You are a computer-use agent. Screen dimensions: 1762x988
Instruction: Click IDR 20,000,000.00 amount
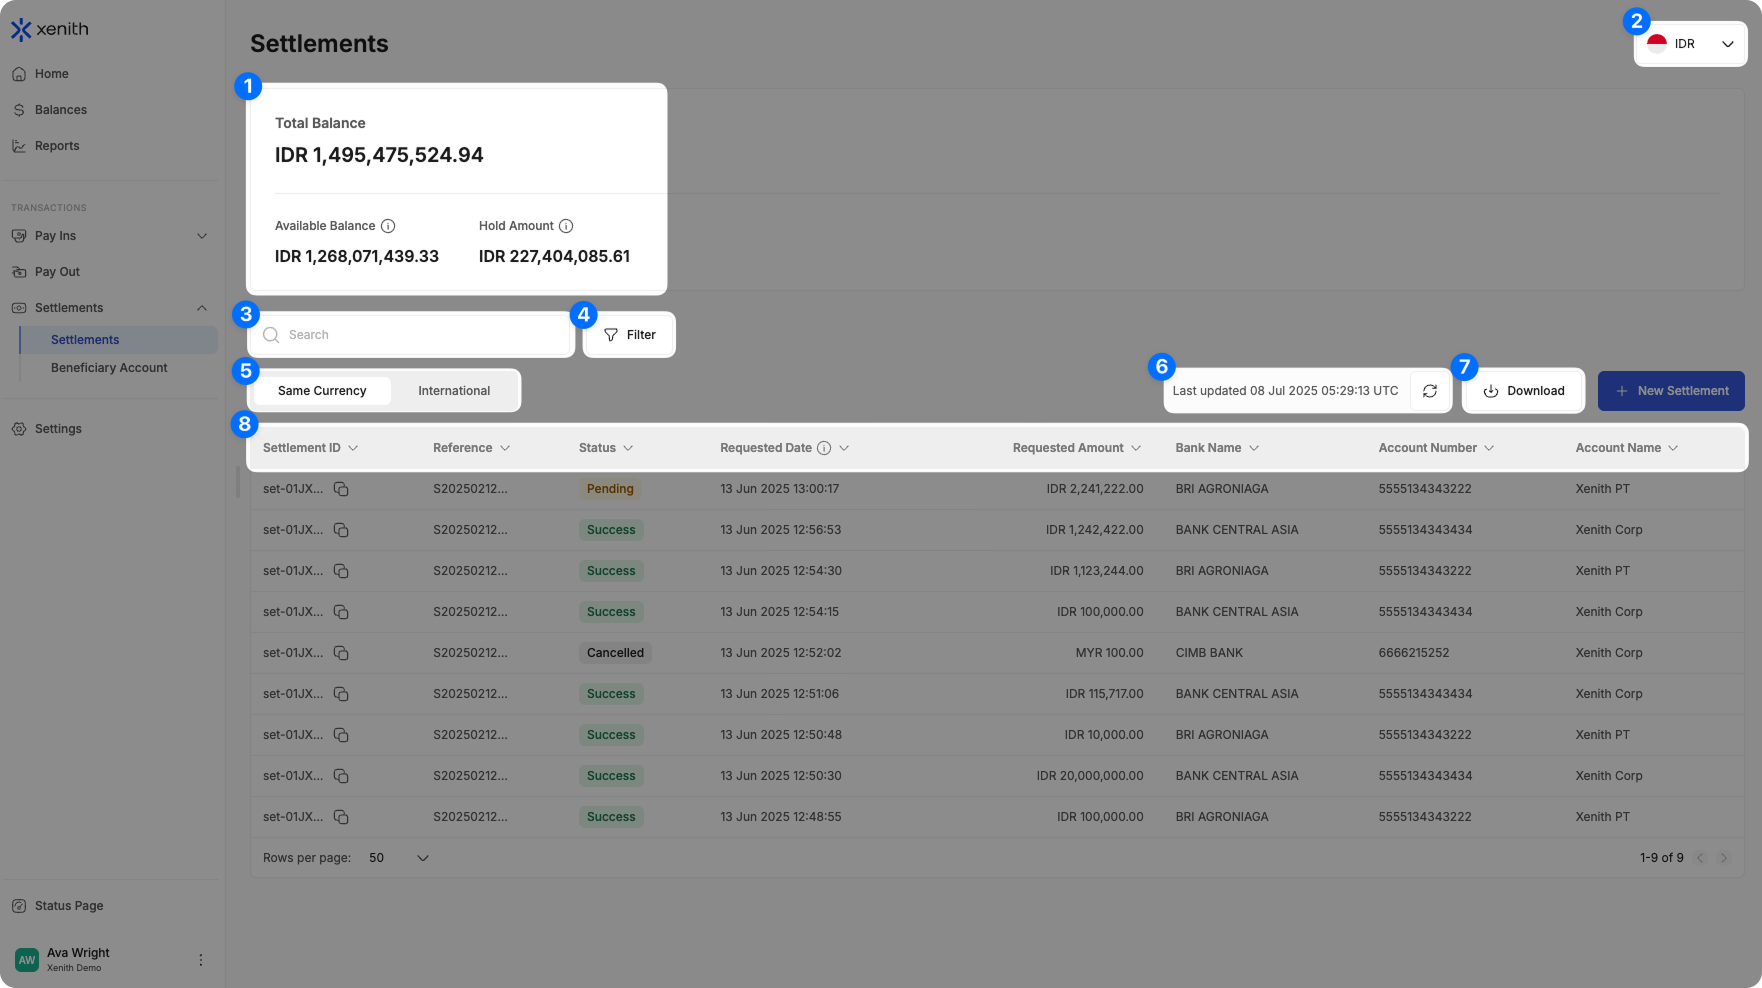click(1090, 776)
